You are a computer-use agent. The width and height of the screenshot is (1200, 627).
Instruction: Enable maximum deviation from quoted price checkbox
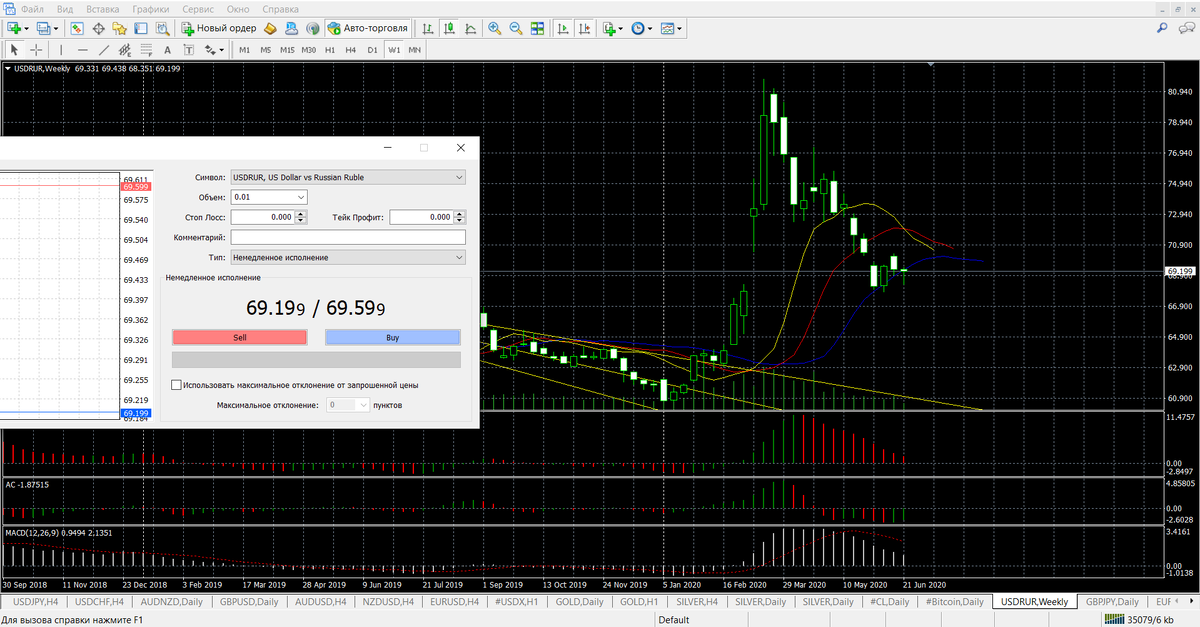tap(177, 384)
